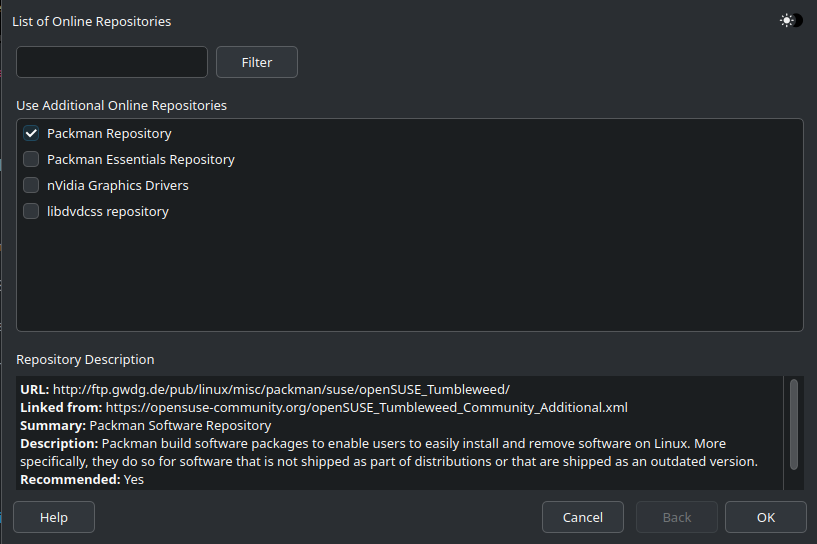The height and width of the screenshot is (544, 817).
Task: Select the Packman Repository list entry label
Action: tap(109, 133)
